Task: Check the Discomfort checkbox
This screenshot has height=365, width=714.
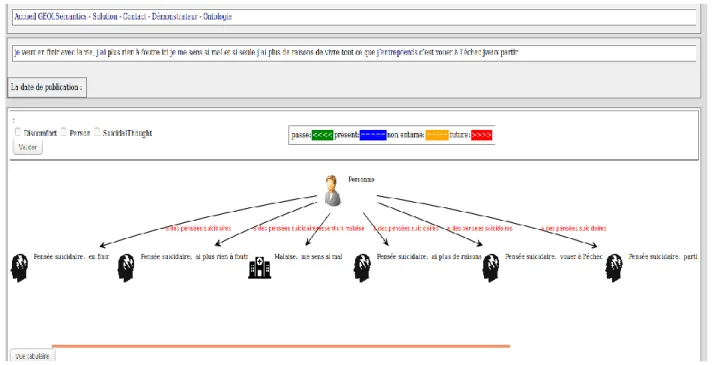Action: point(18,132)
